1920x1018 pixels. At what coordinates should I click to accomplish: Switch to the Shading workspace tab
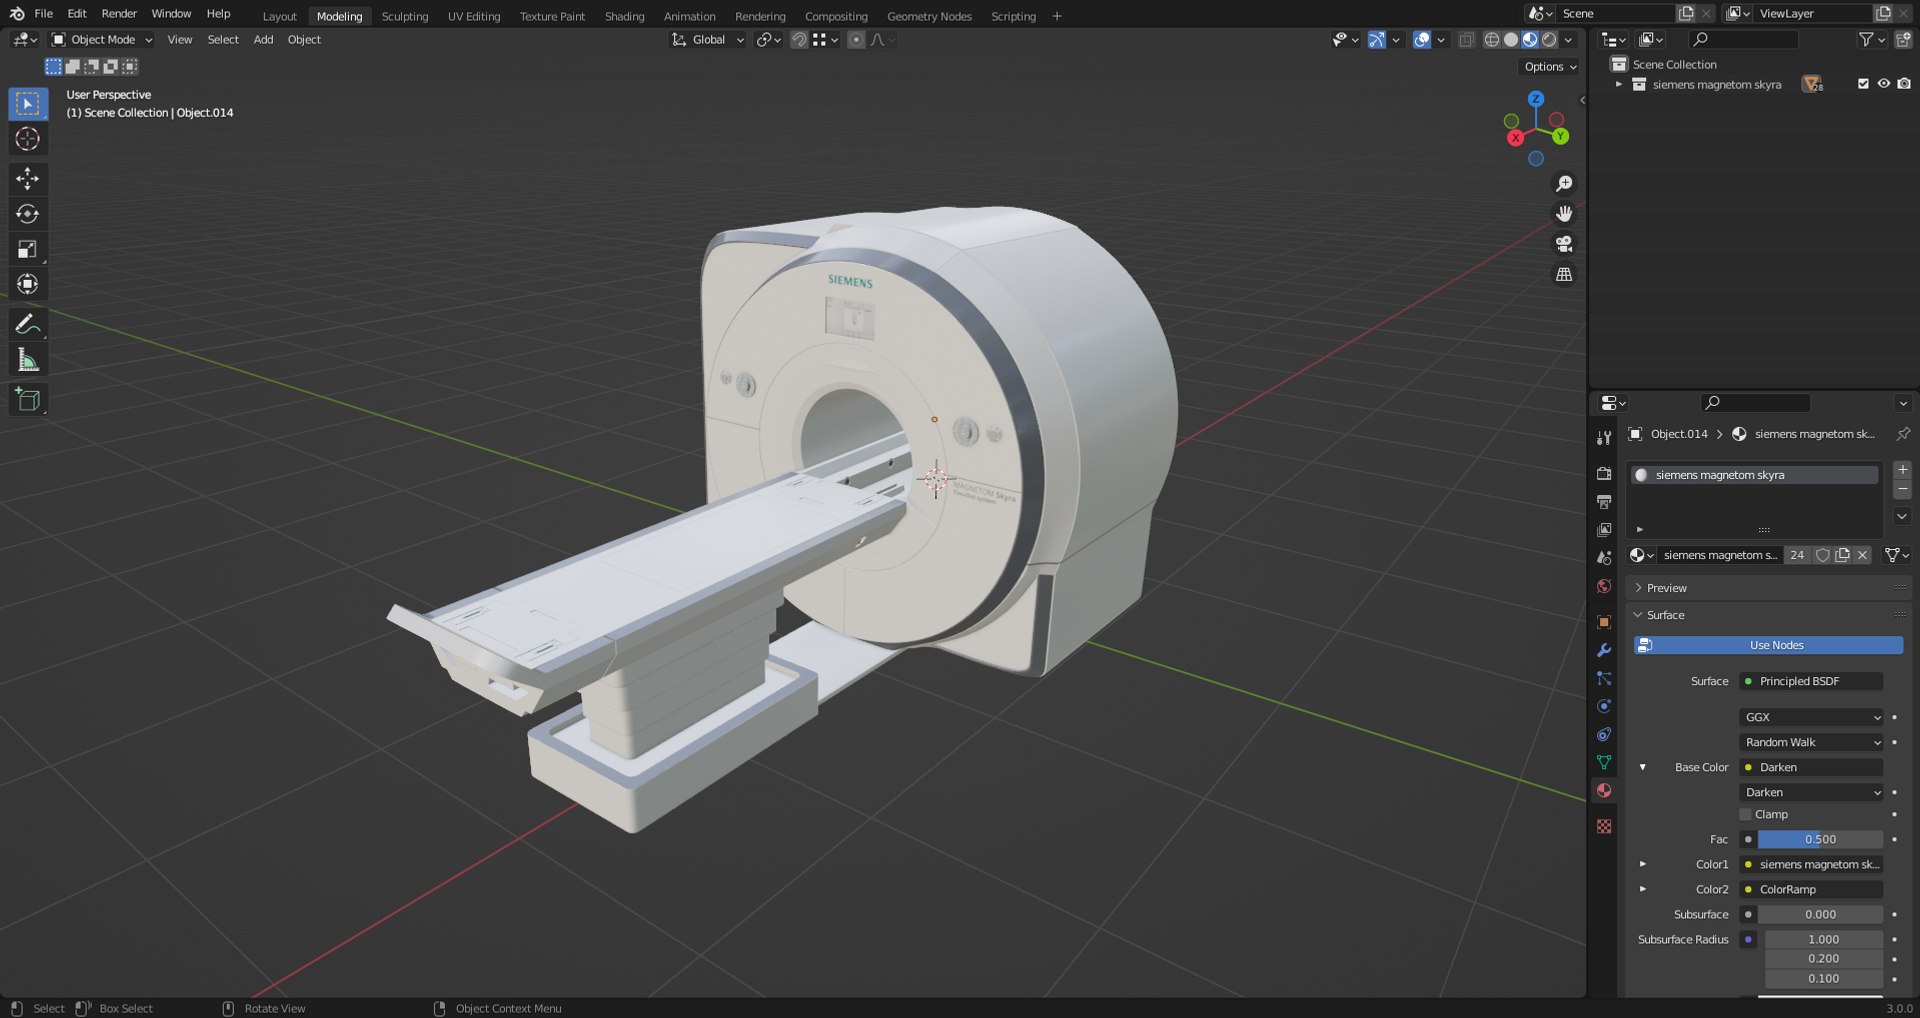(624, 16)
